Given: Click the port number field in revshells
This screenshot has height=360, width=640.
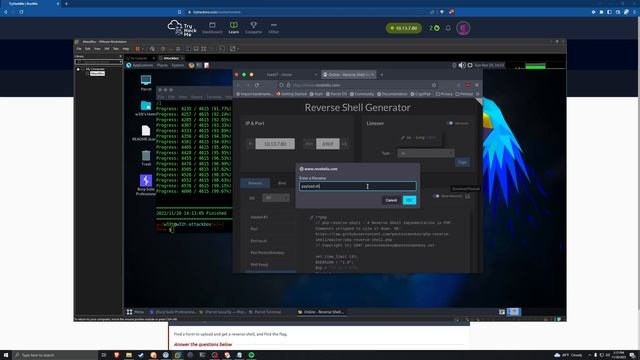Looking at the screenshot, I should (327, 144).
